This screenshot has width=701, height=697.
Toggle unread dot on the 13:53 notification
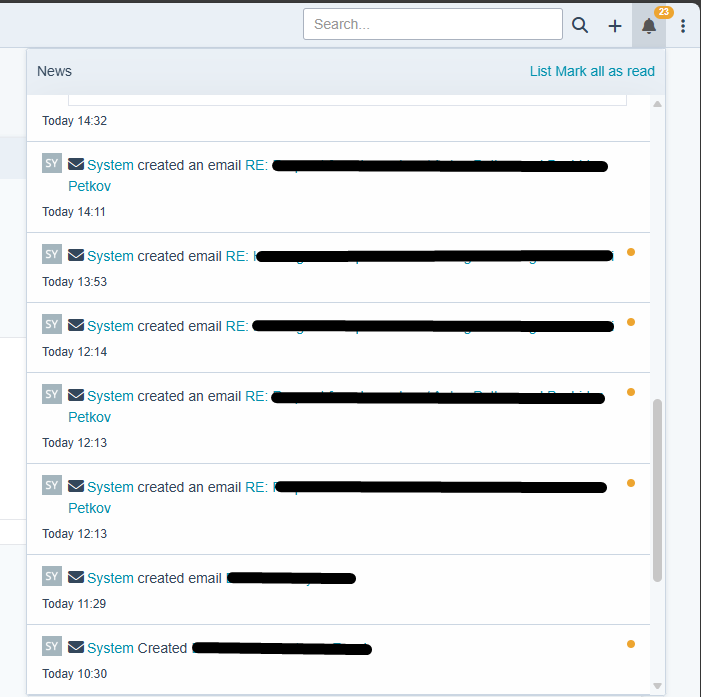point(631,252)
